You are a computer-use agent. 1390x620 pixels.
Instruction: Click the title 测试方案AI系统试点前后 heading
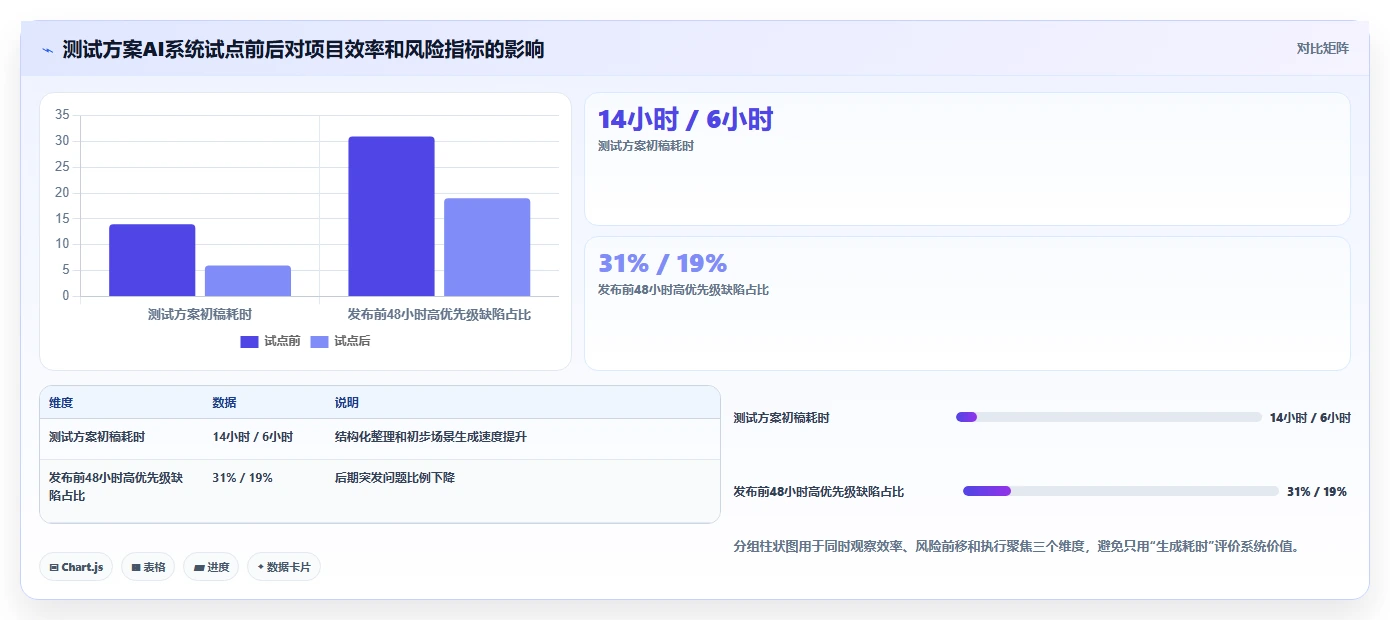[304, 49]
